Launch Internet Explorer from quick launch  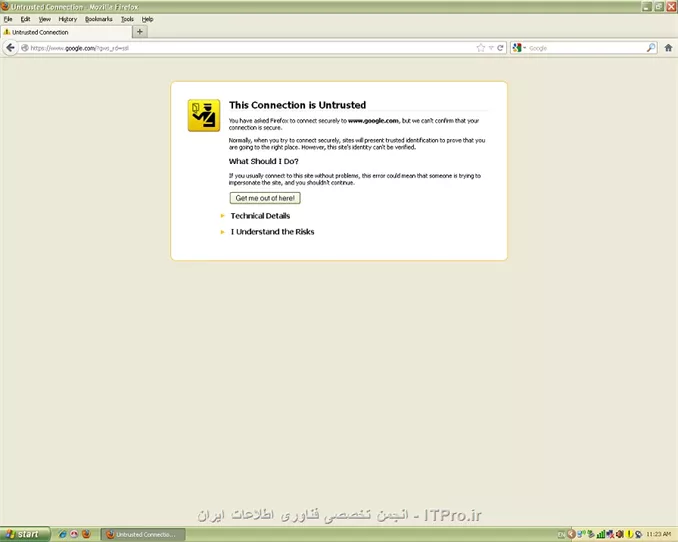pos(63,534)
